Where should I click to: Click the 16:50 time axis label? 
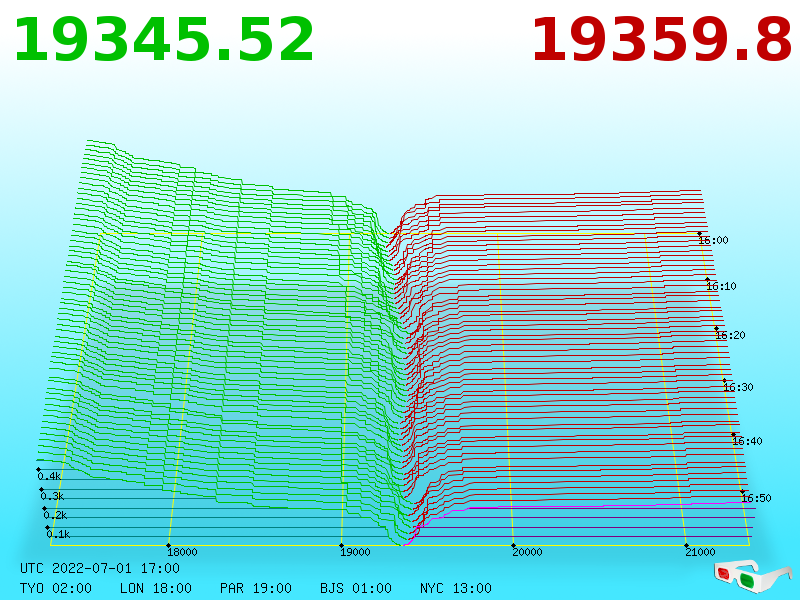pyautogui.click(x=756, y=498)
